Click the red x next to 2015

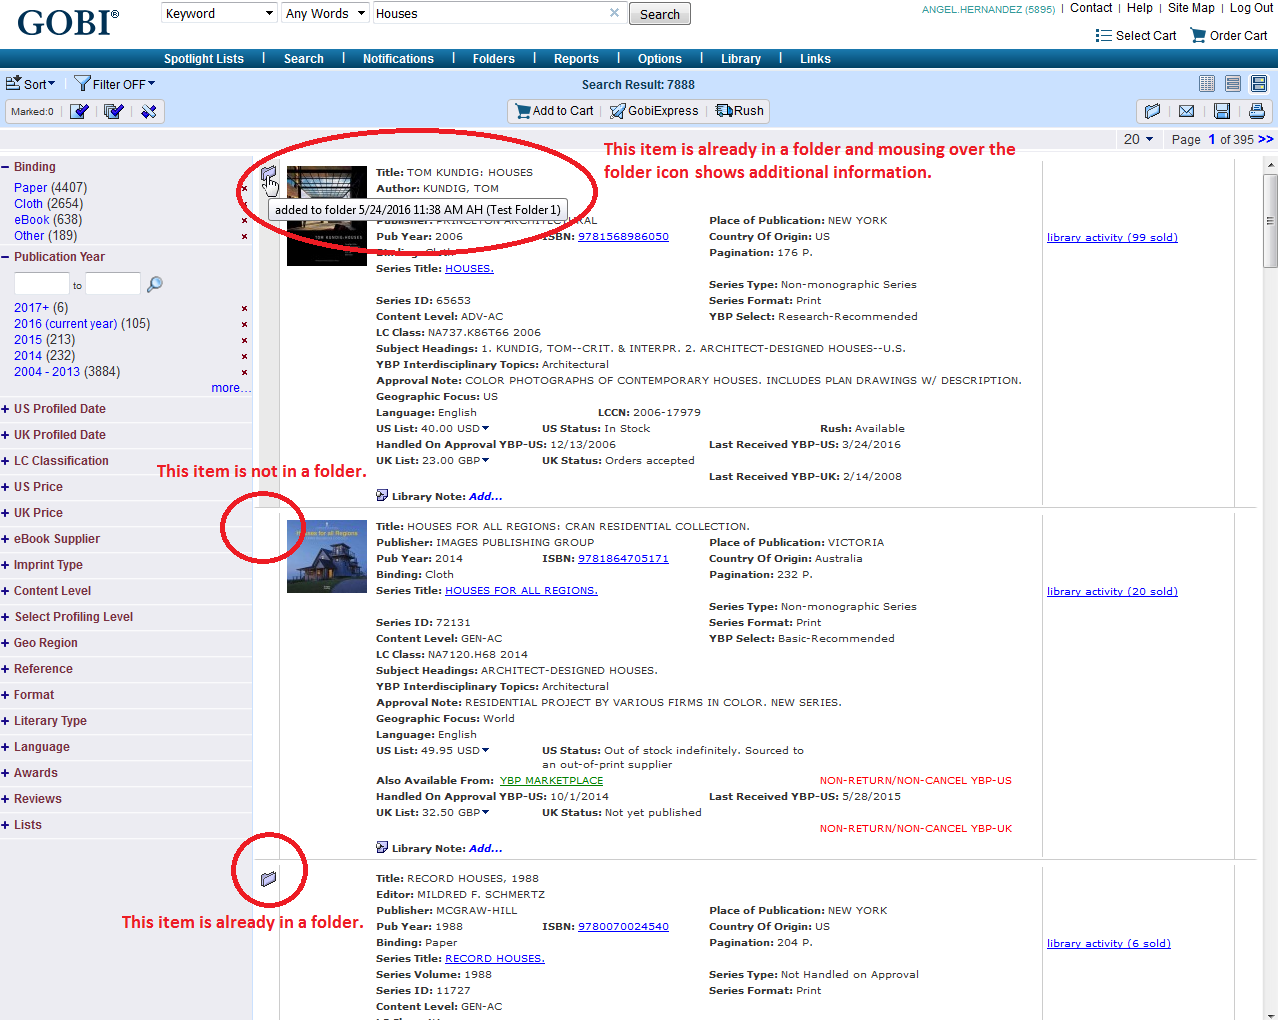coord(244,340)
